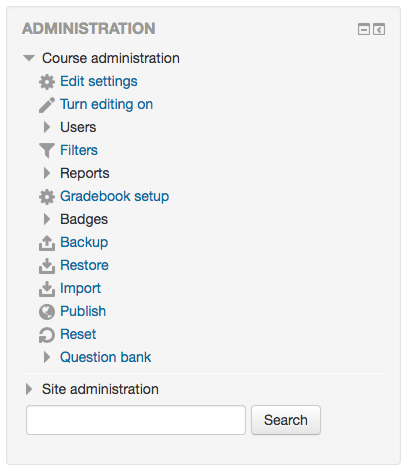Click the Search button
The height and width of the screenshot is (471, 411).
click(286, 420)
